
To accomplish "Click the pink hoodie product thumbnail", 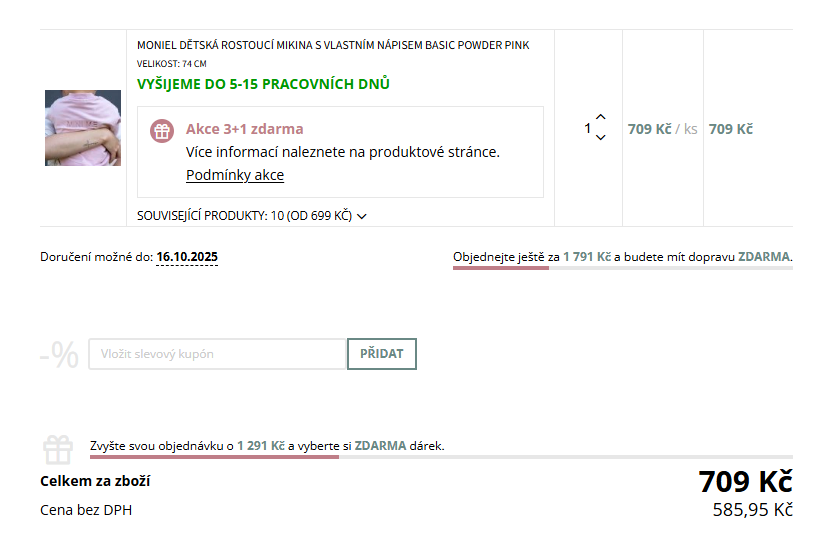I will pyautogui.click(x=83, y=128).
